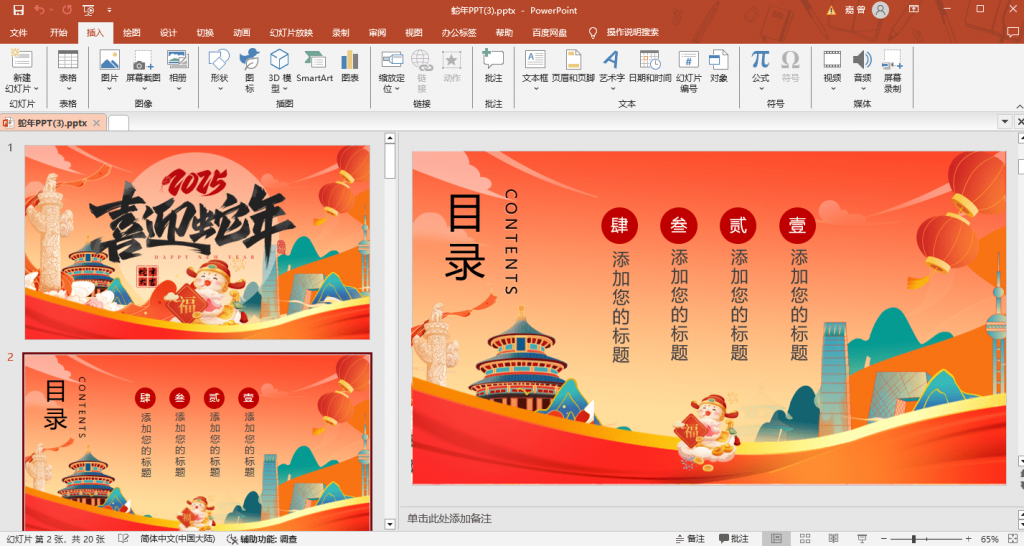Switch to the Design tab
The width and height of the screenshot is (1024, 546).
coord(168,32)
